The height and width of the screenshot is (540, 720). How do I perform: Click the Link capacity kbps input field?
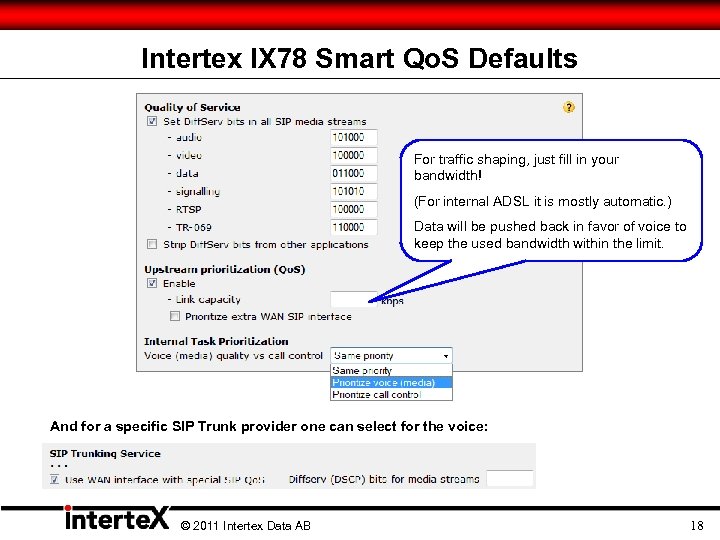coord(354,299)
